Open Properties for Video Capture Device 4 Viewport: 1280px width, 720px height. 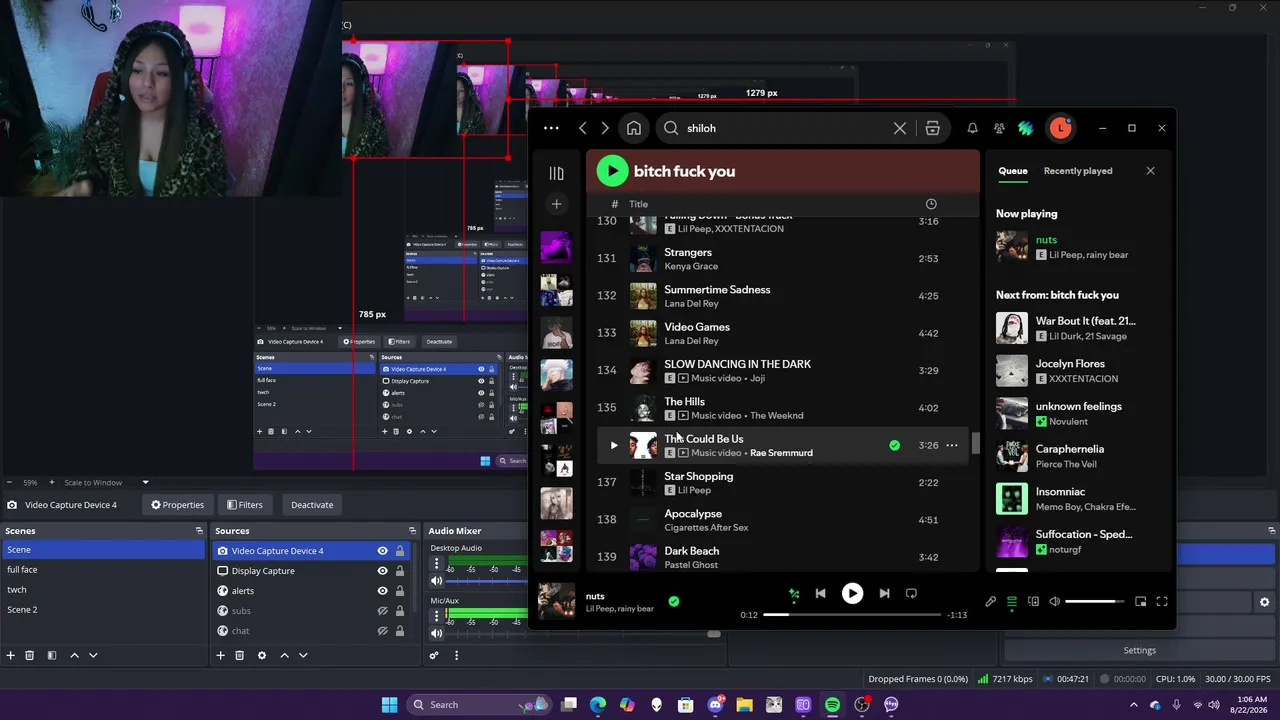(177, 505)
